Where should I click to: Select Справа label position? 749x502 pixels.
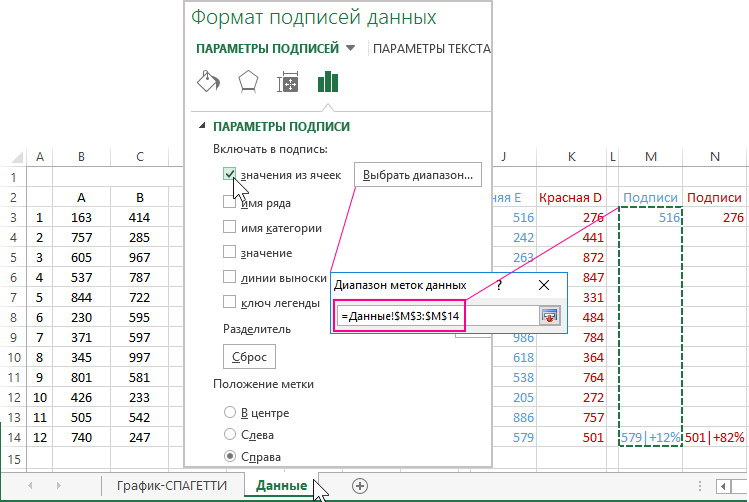230,456
